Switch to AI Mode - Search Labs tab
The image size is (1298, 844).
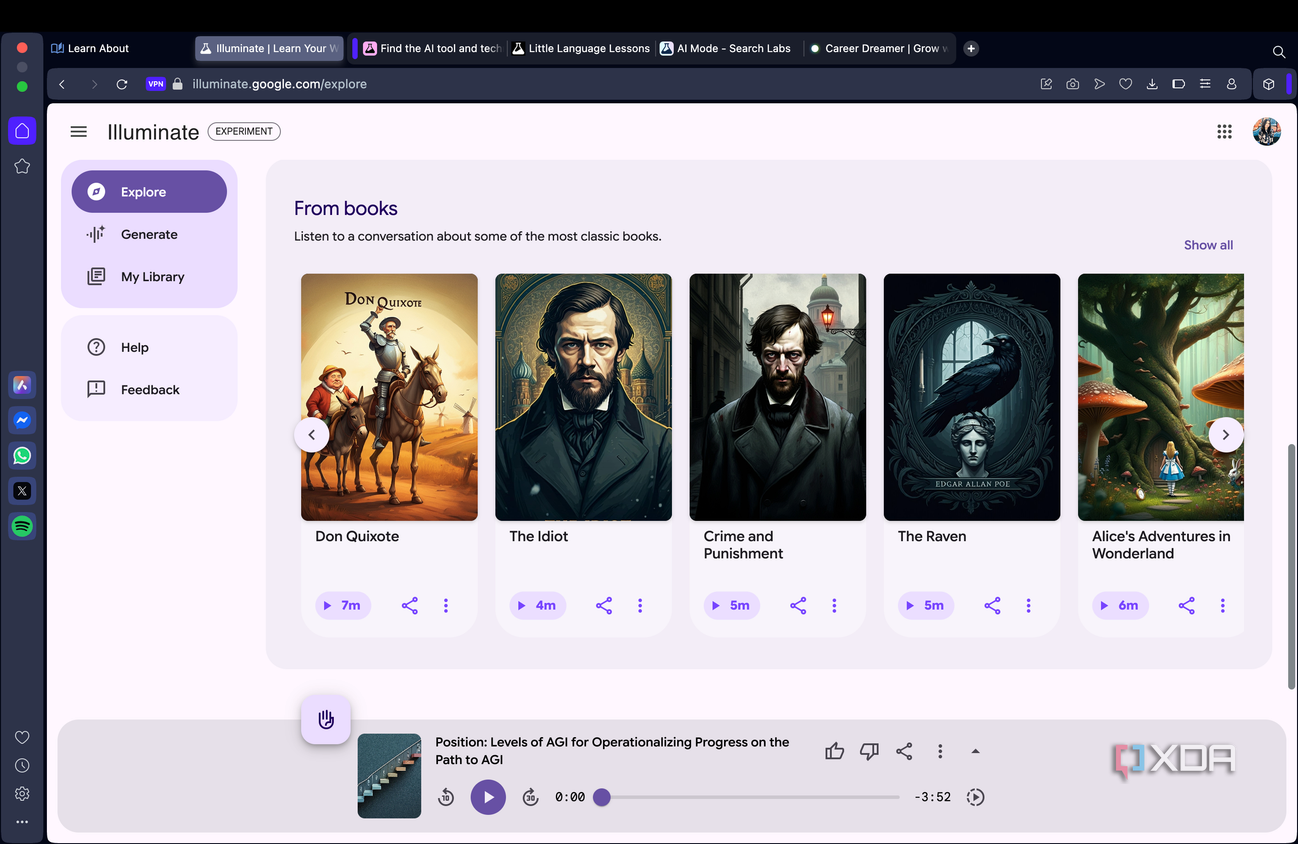click(727, 48)
